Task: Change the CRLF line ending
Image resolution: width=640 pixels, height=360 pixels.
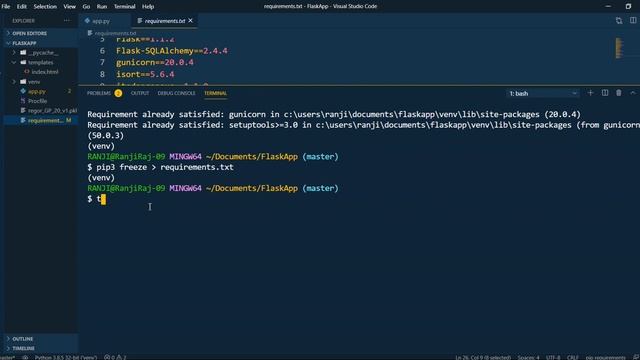Action: (572, 357)
